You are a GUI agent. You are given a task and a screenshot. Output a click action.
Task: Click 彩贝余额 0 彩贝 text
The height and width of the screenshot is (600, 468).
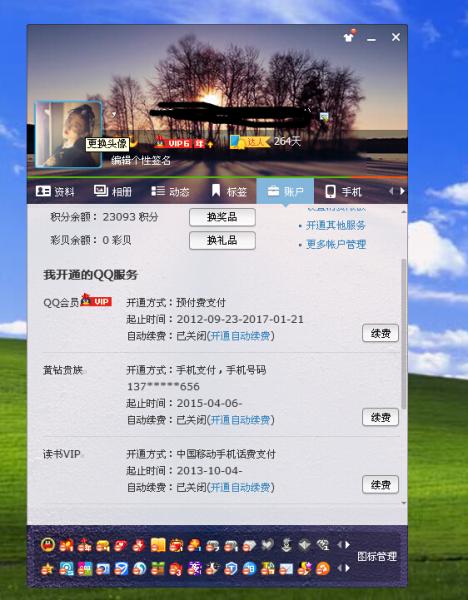click(91, 240)
